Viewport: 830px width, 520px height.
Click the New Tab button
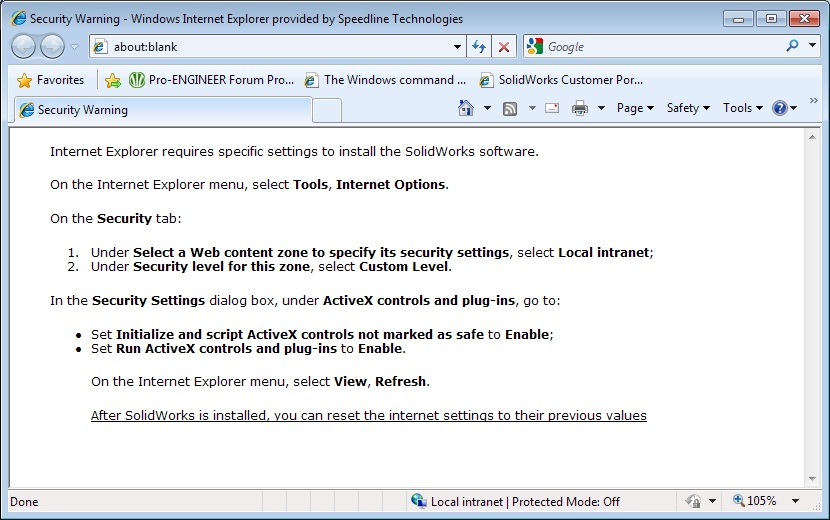point(327,111)
